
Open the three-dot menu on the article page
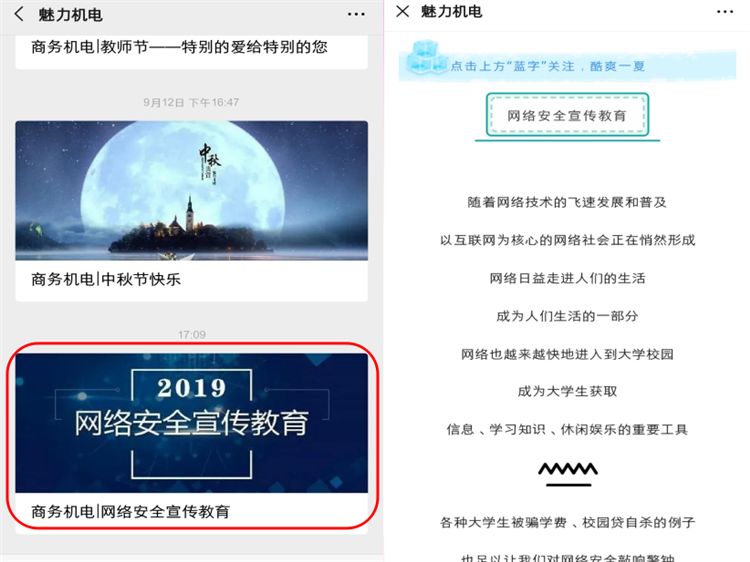click(725, 11)
